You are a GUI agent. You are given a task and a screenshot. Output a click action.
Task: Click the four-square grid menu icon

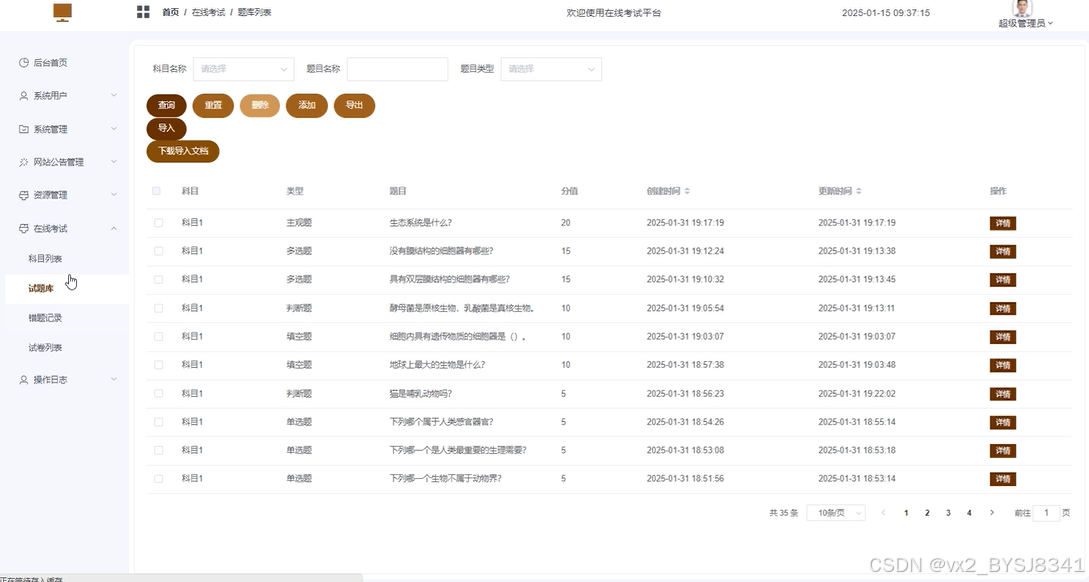(143, 12)
